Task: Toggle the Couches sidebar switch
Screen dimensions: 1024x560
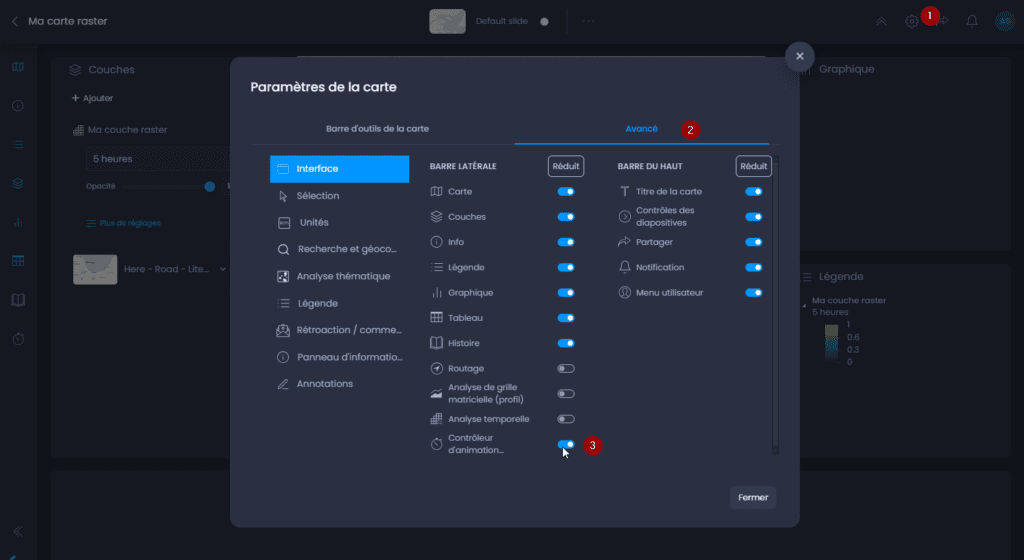Action: point(566,217)
